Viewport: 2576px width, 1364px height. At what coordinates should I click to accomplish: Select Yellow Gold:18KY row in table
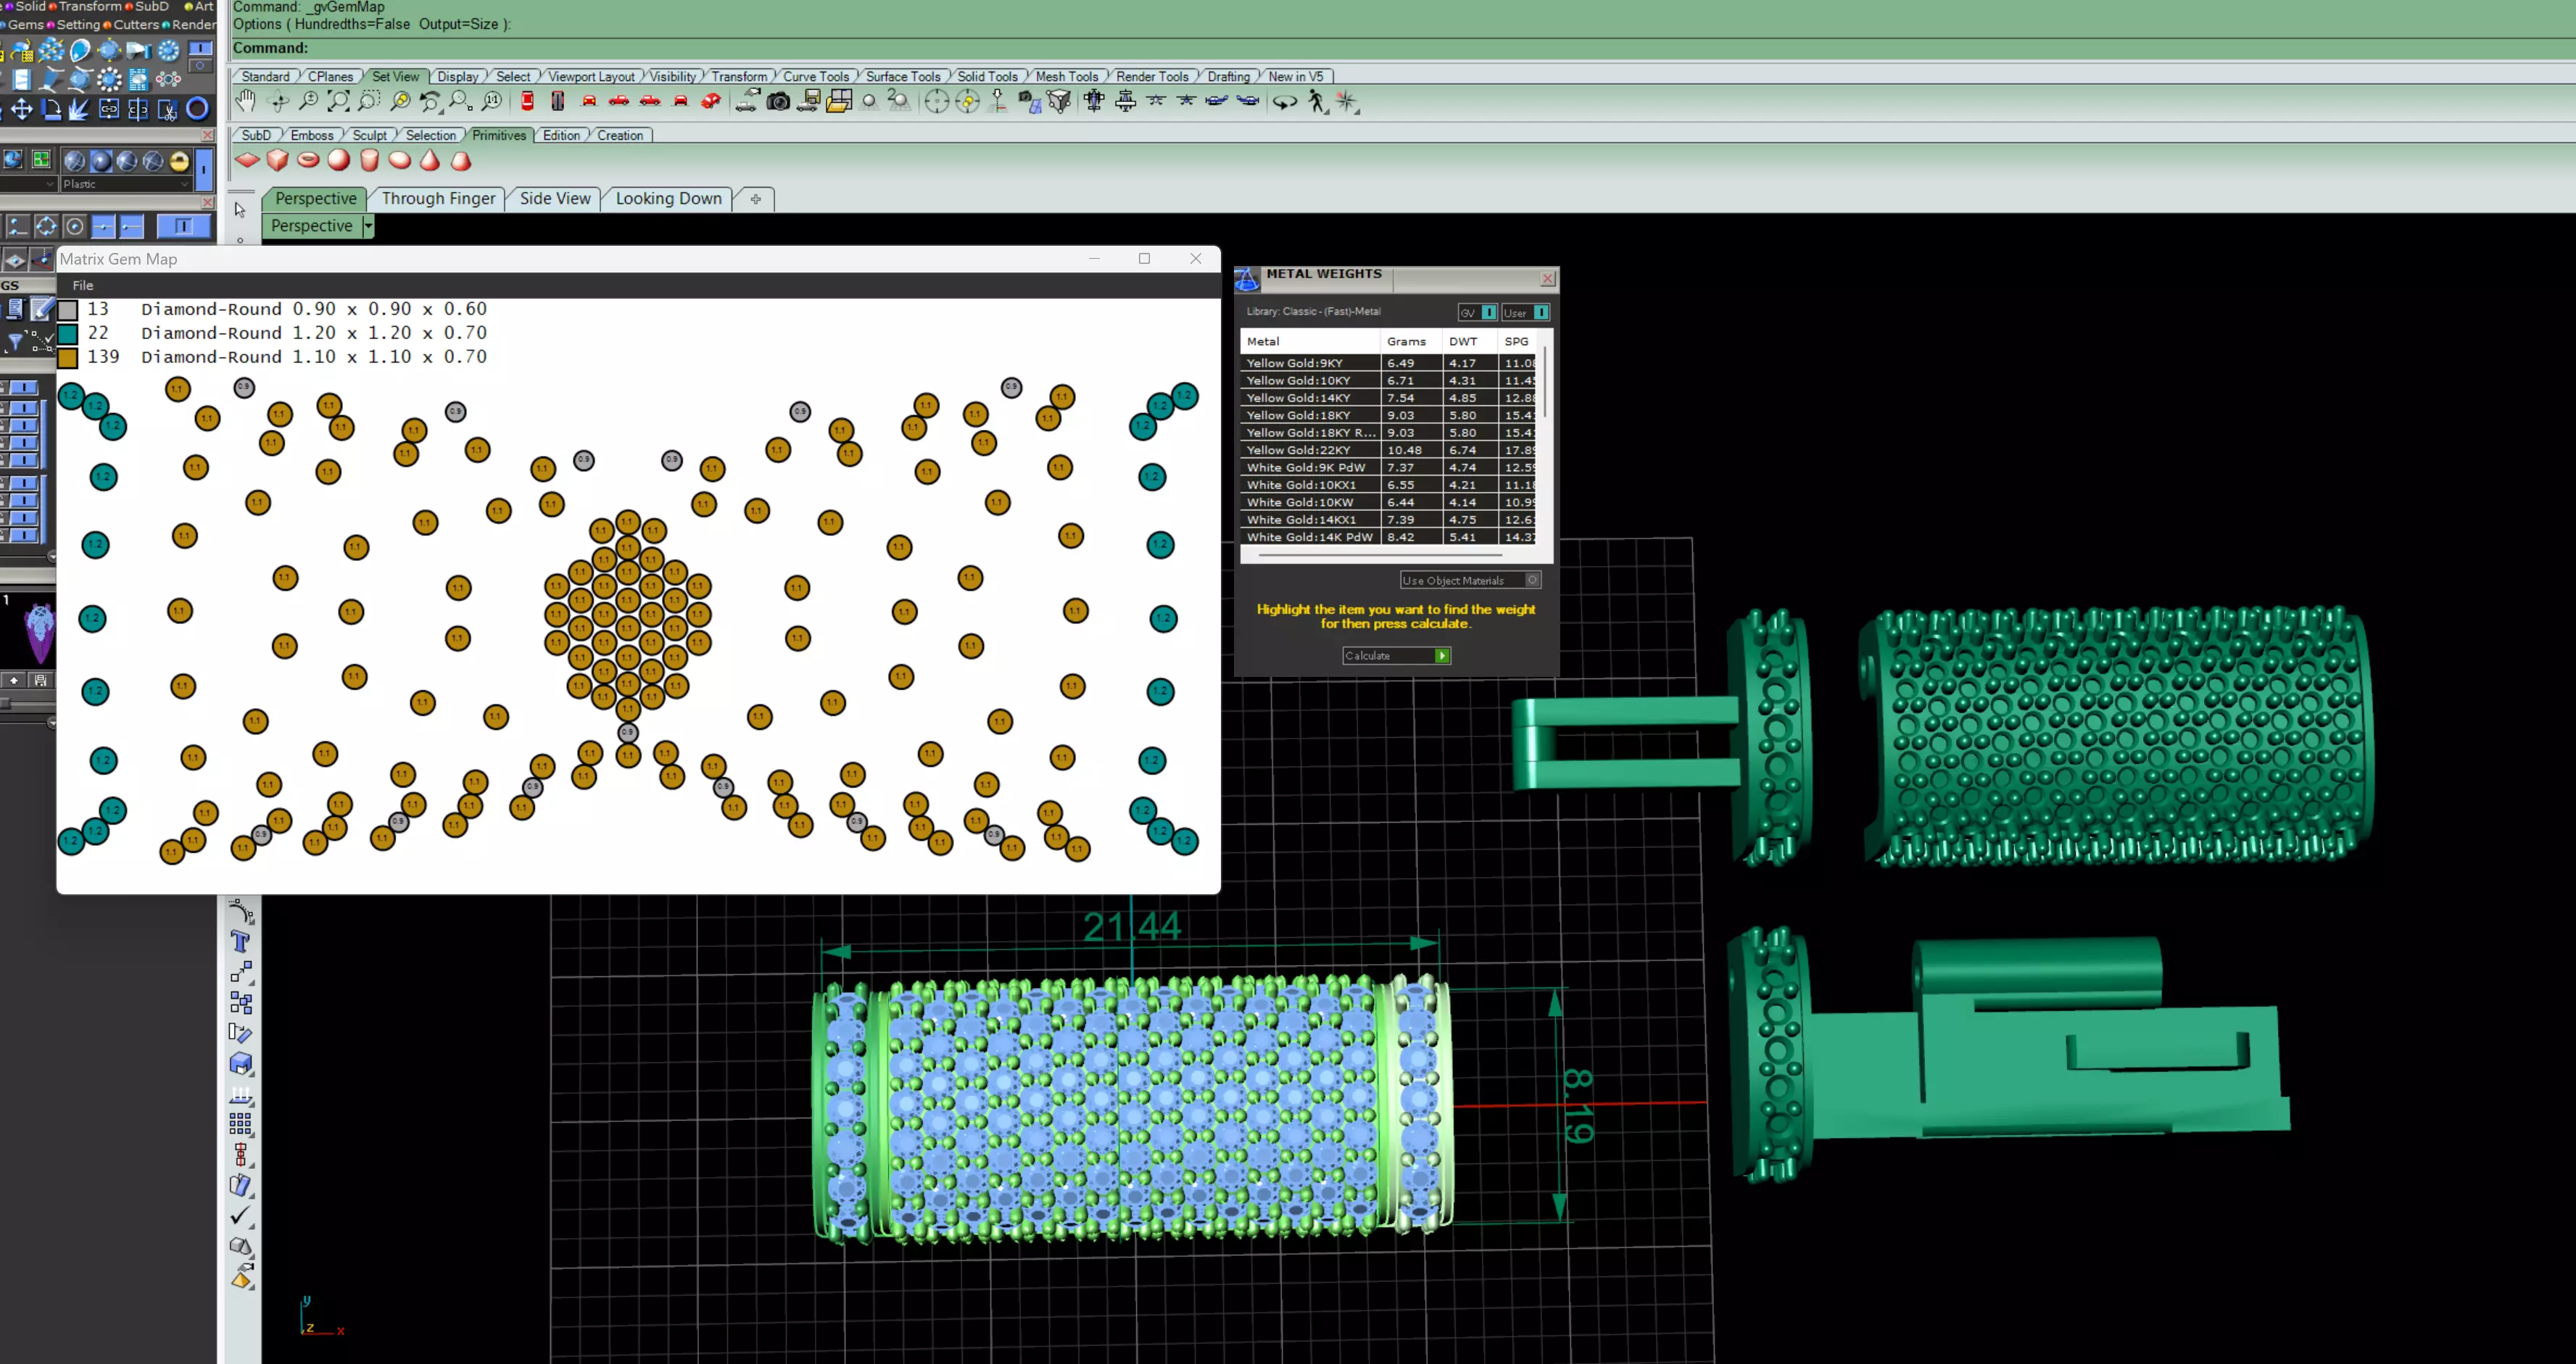tap(1298, 415)
